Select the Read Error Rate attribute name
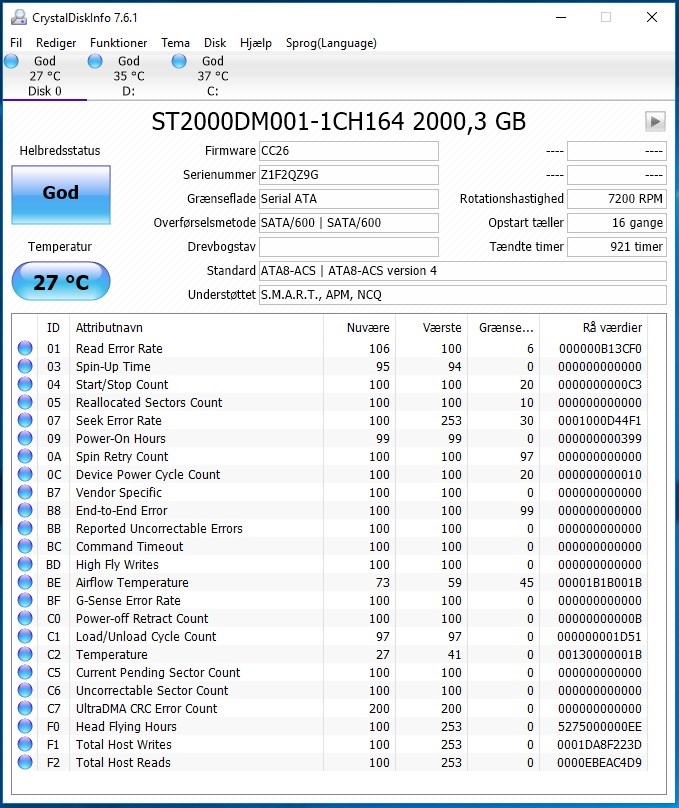 point(119,349)
